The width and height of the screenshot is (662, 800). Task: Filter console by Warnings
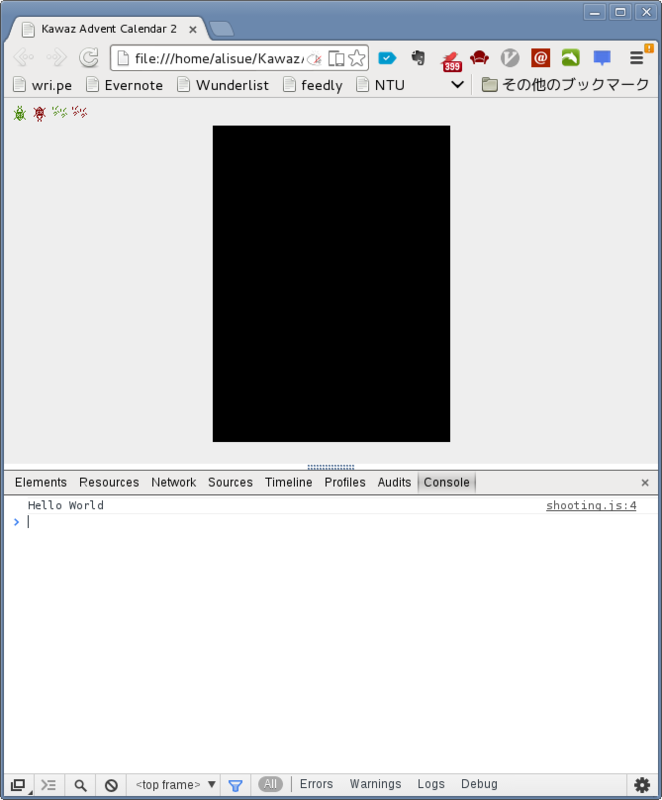375,784
